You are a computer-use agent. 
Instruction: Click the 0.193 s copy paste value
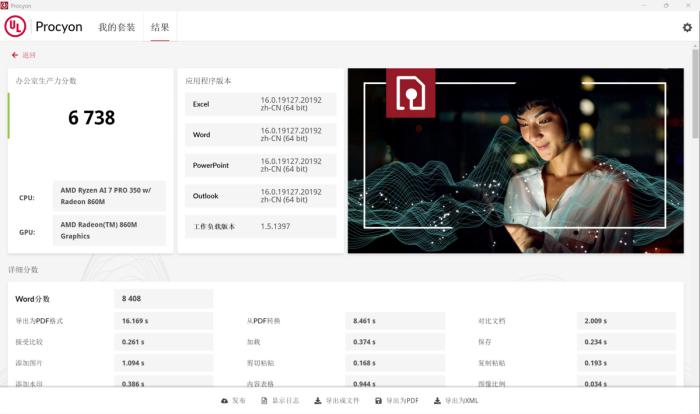pos(626,363)
